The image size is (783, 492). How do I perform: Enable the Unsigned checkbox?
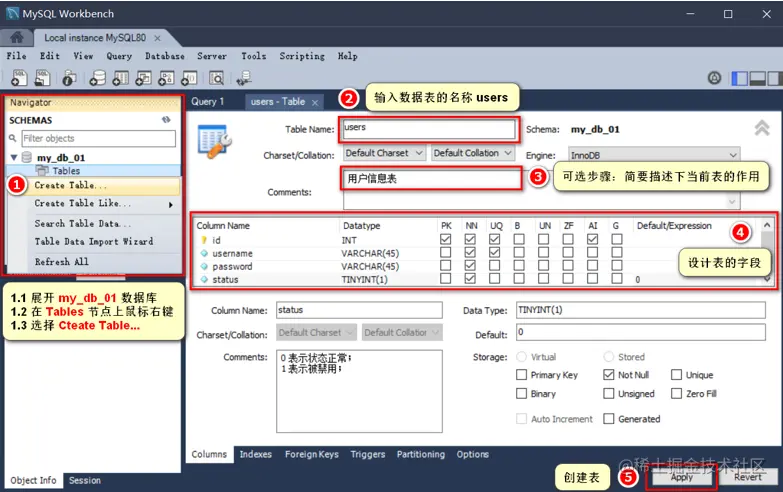point(608,394)
